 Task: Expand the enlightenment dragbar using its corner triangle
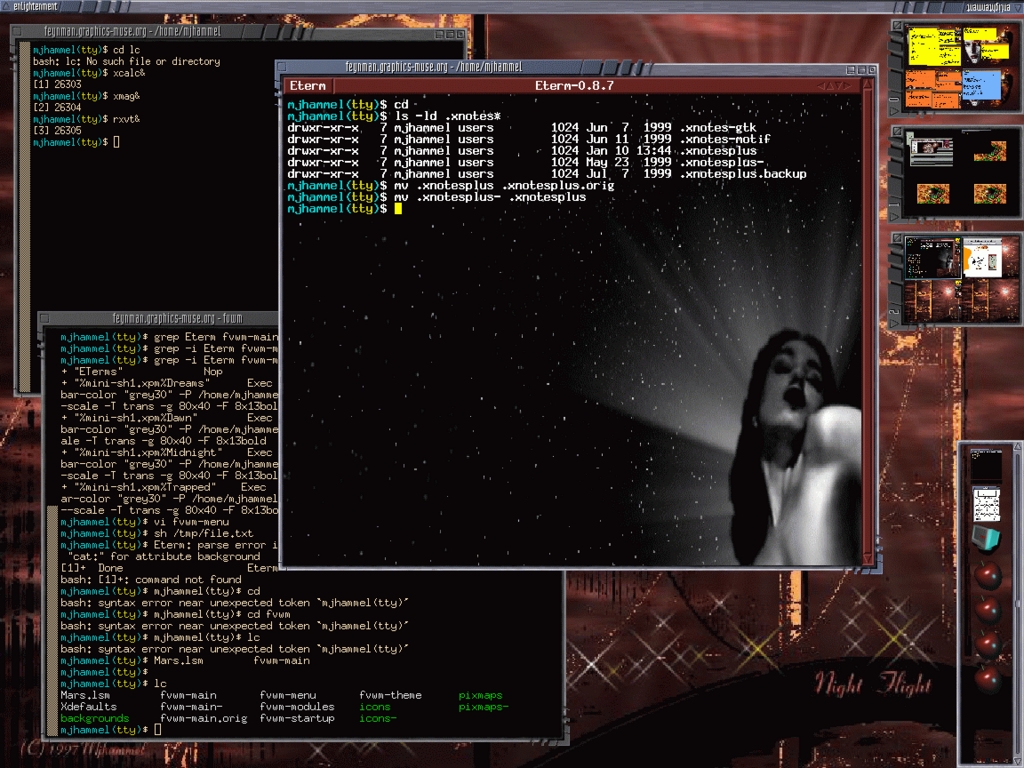[x=5, y=7]
